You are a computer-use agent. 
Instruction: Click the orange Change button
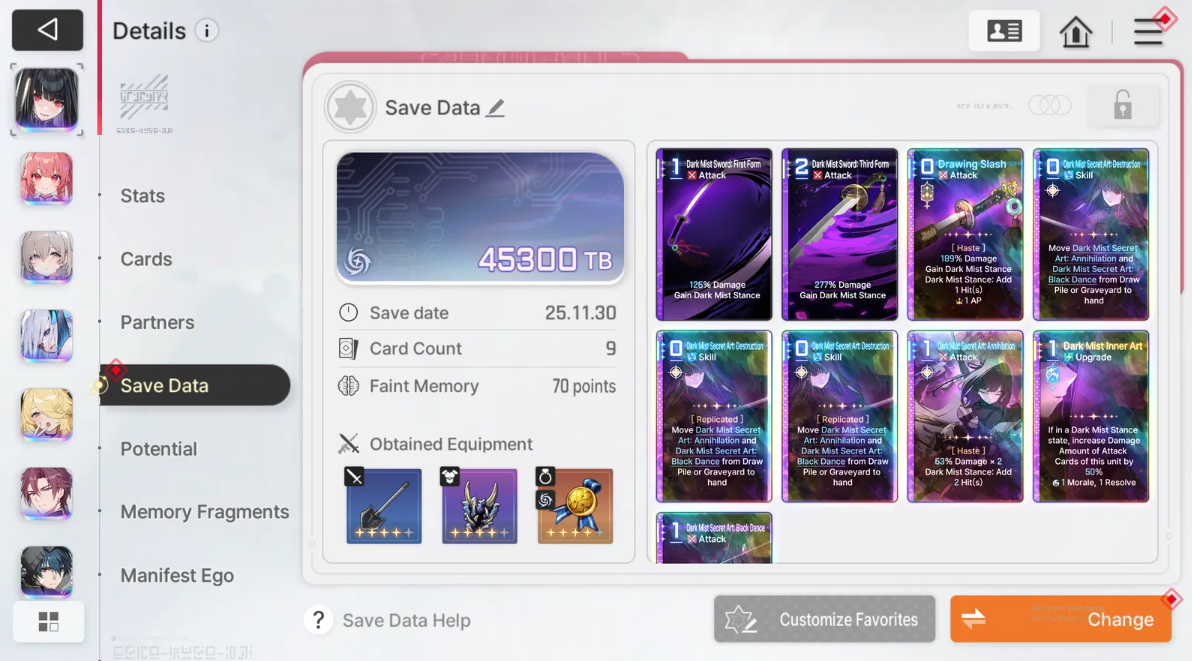pyautogui.click(x=1060, y=619)
